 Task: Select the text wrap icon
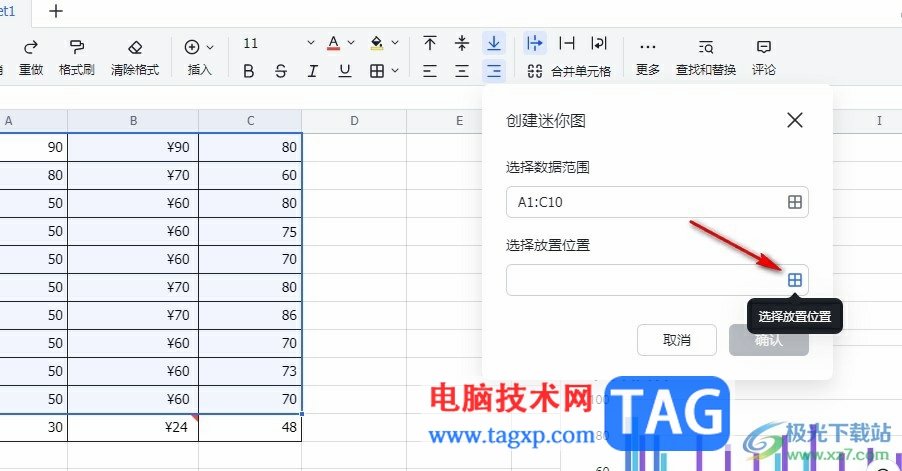point(599,43)
